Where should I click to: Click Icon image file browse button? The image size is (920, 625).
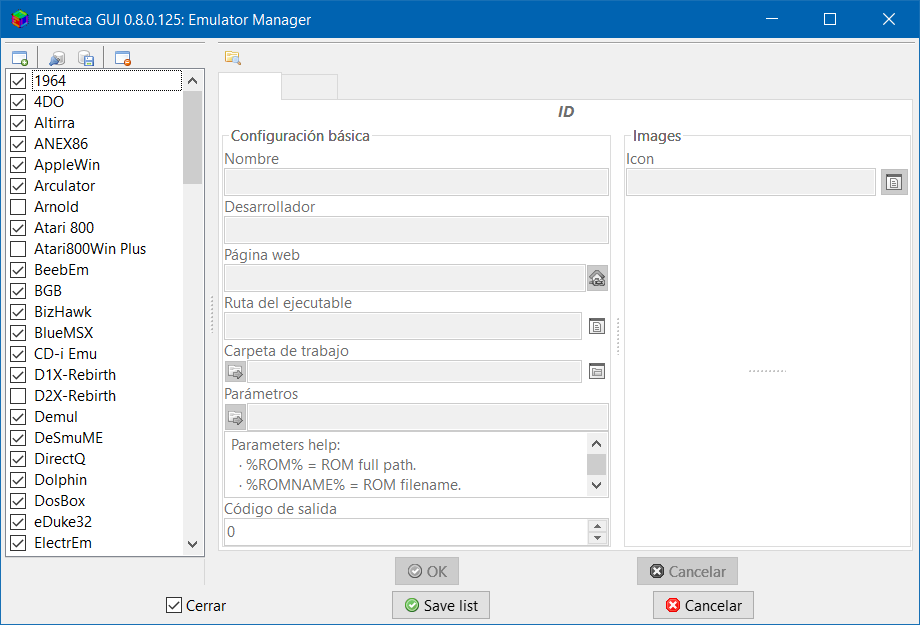pos(894,183)
